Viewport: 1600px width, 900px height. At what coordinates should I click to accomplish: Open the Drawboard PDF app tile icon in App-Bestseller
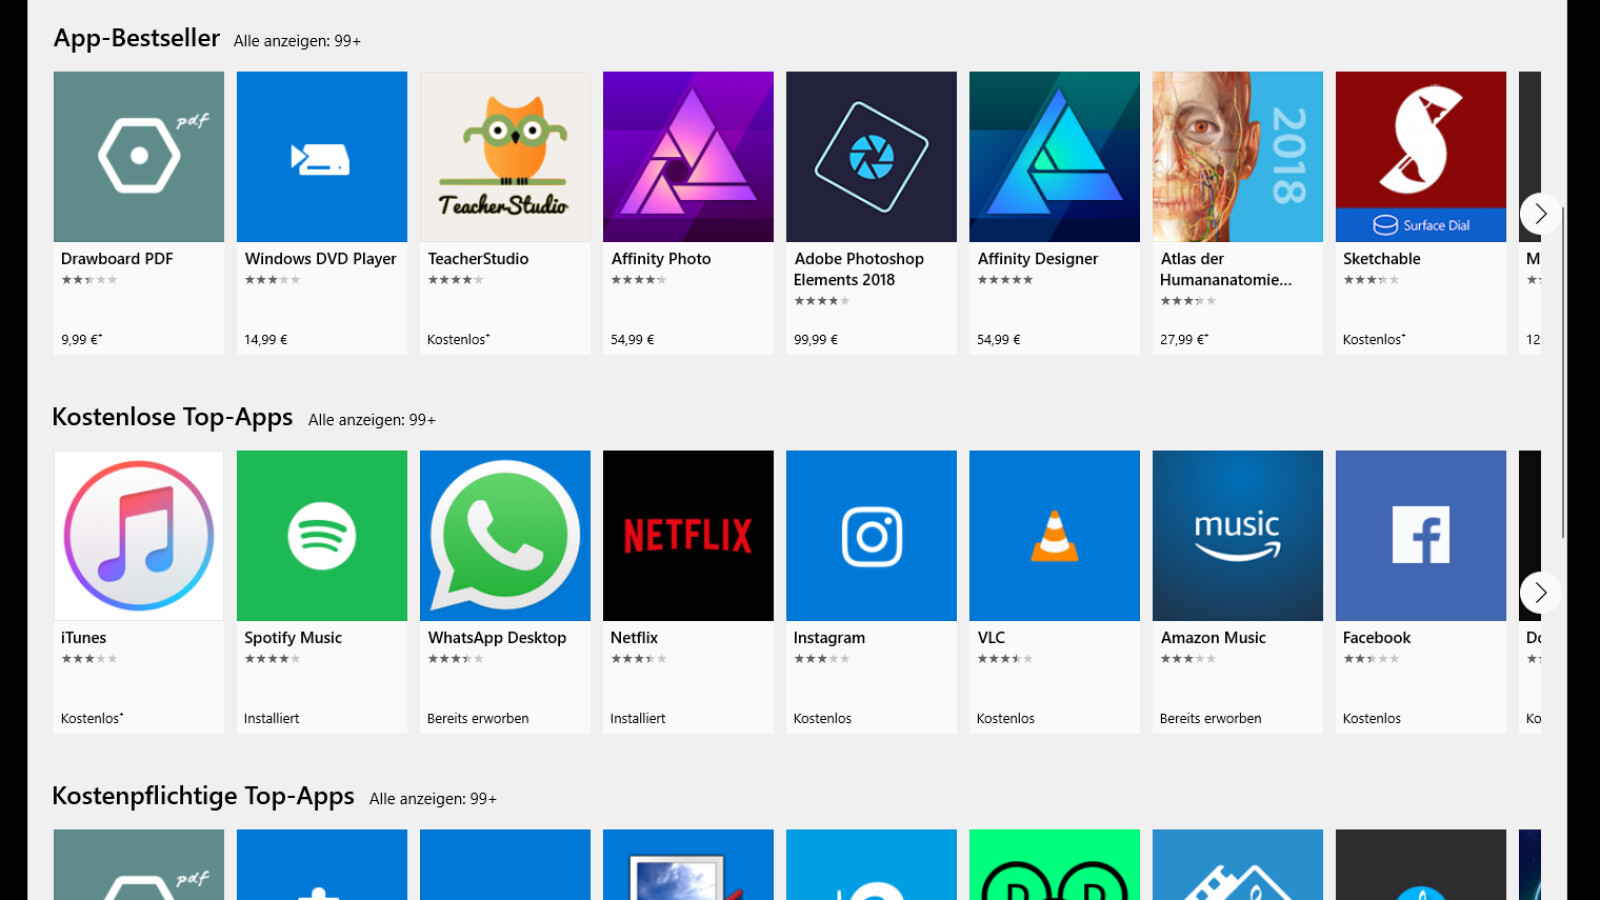(x=139, y=156)
